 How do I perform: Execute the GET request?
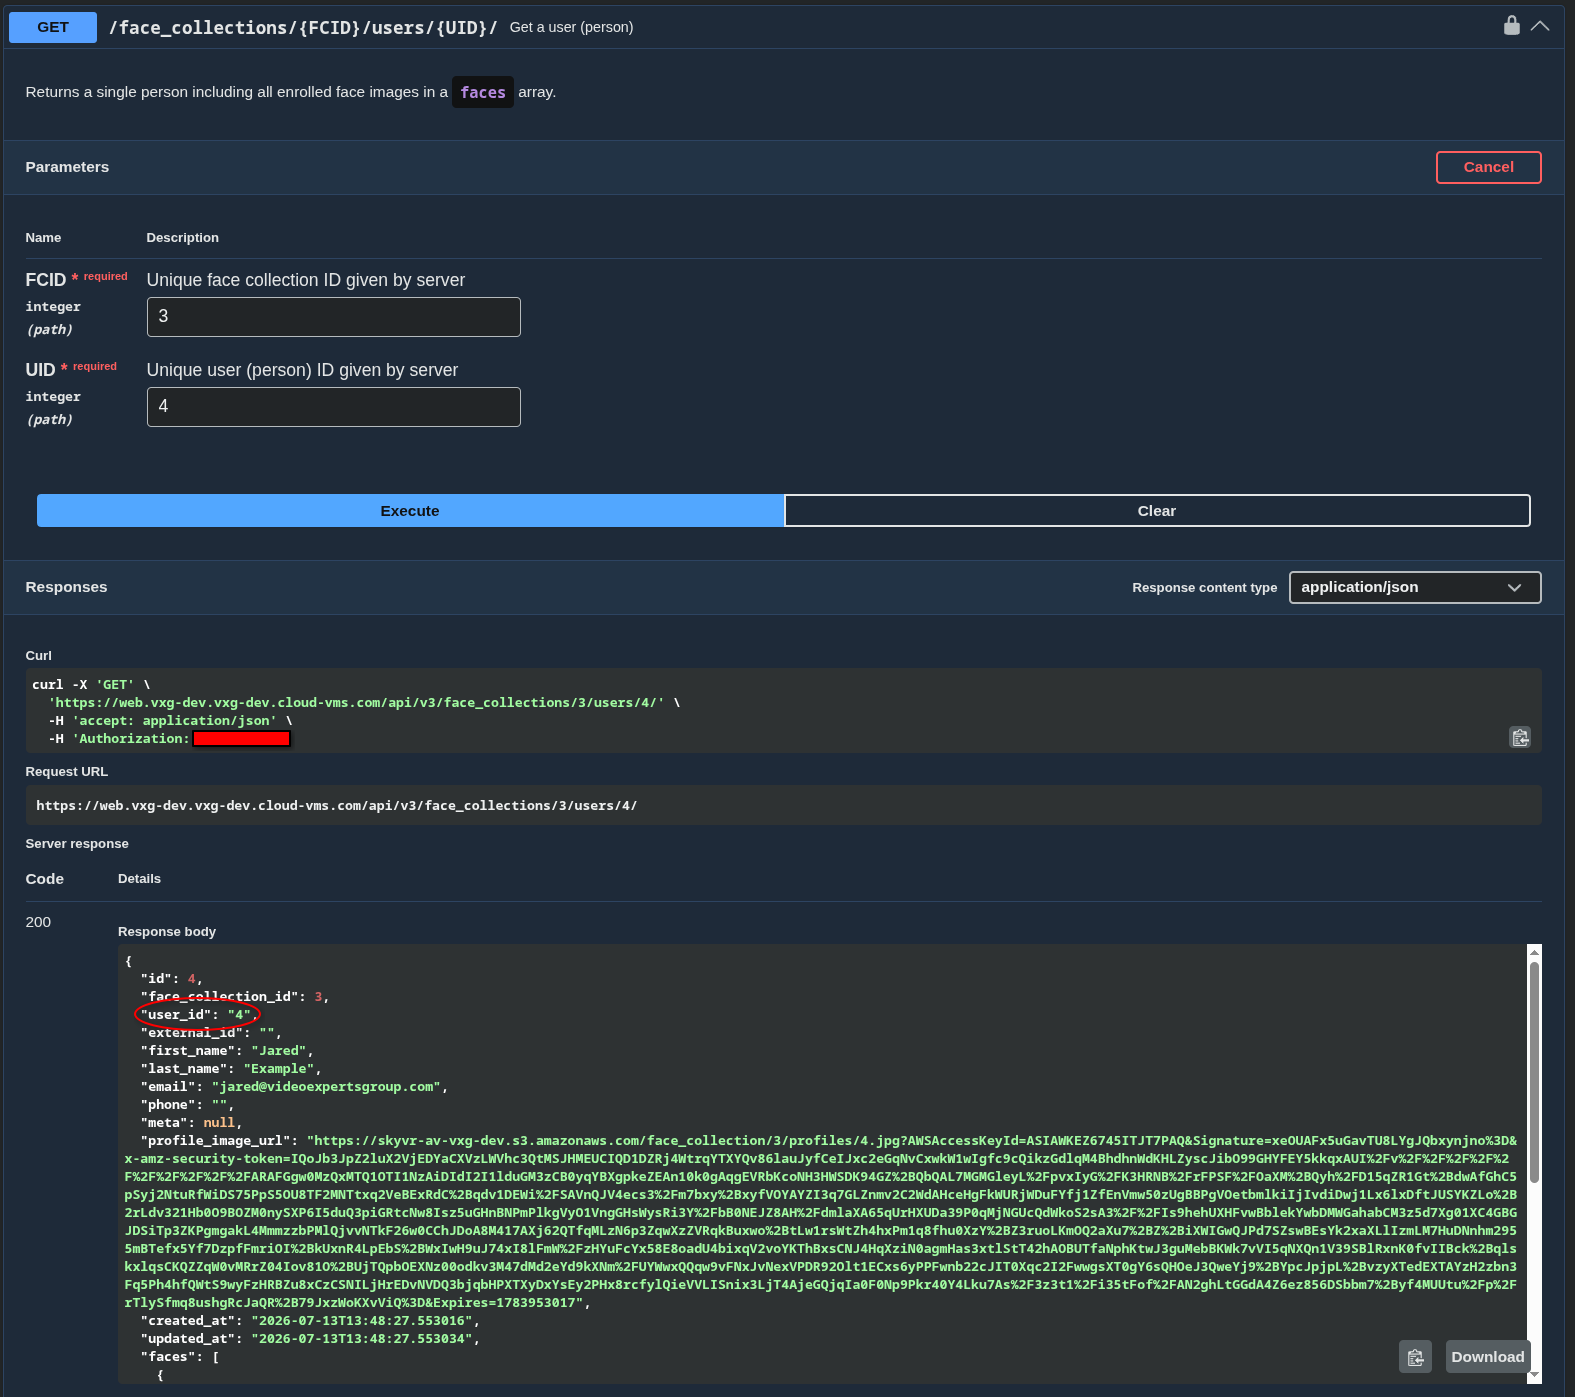point(410,510)
